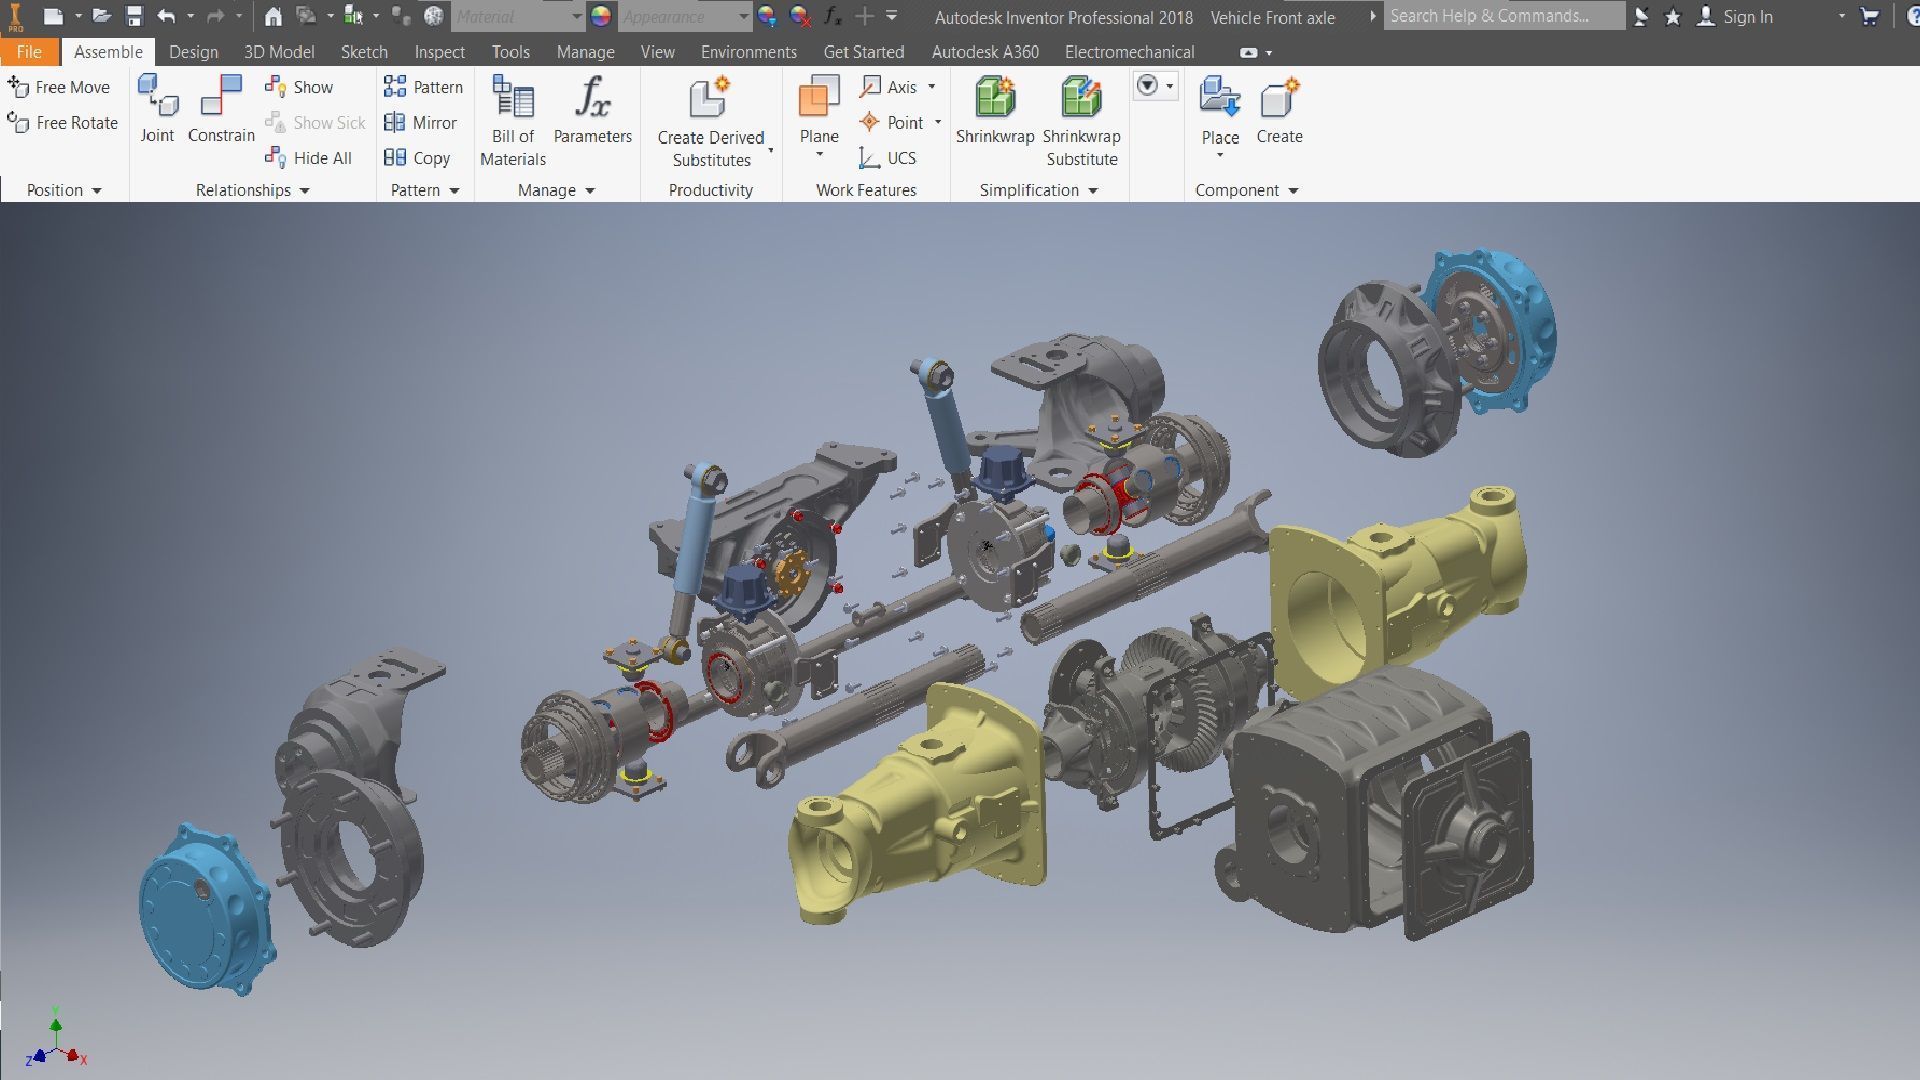Expand the Relationships panel dropdown

(304, 190)
